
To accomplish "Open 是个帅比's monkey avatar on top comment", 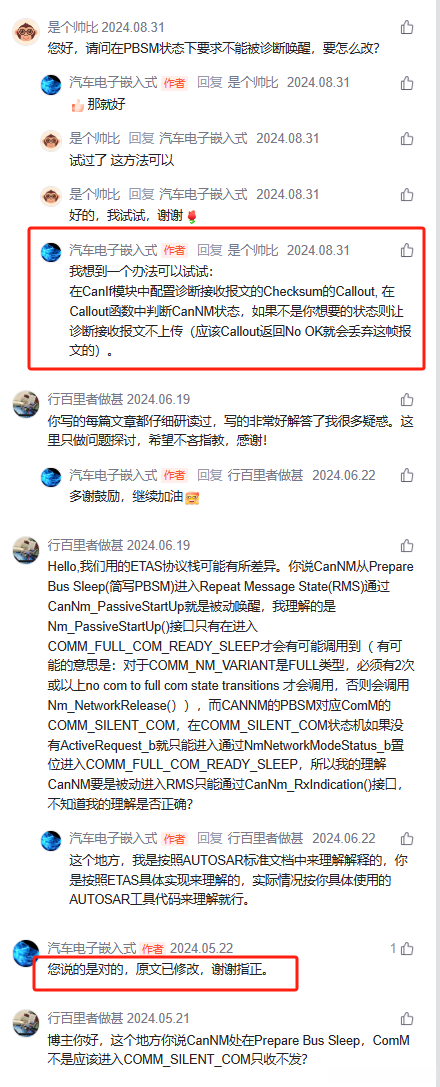I will [26, 32].
